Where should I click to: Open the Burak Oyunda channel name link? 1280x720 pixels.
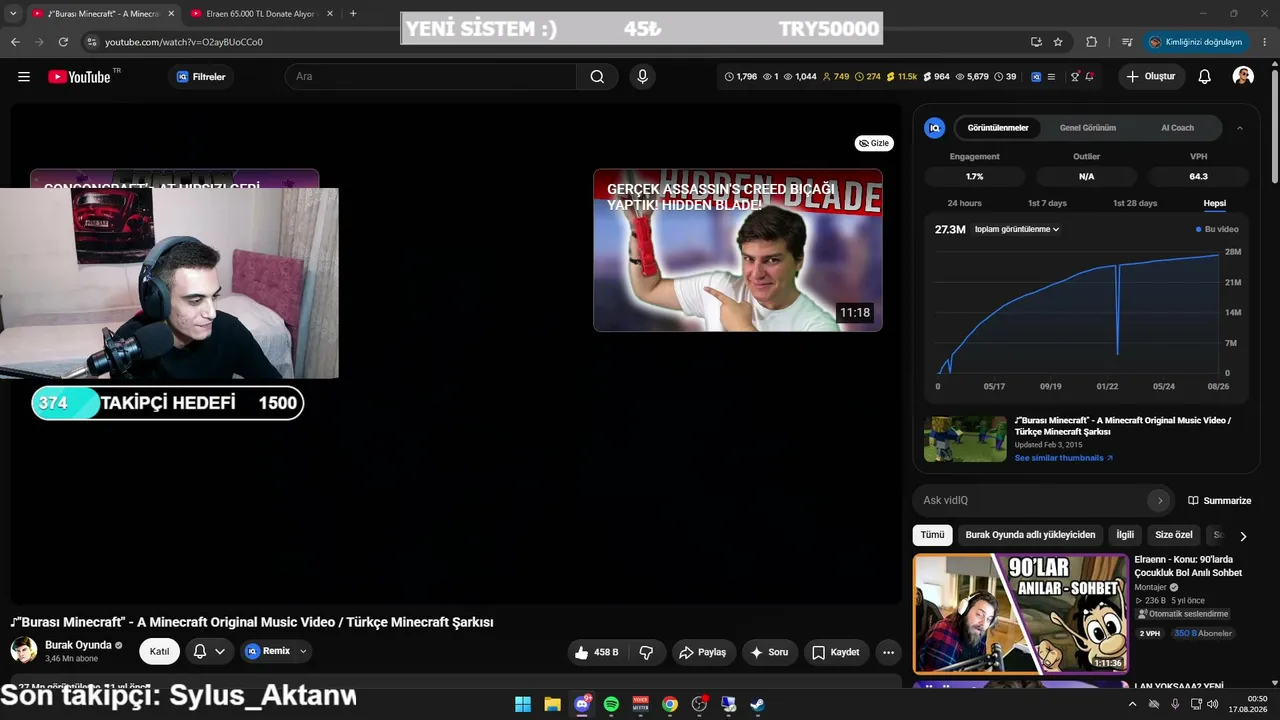(x=78, y=645)
